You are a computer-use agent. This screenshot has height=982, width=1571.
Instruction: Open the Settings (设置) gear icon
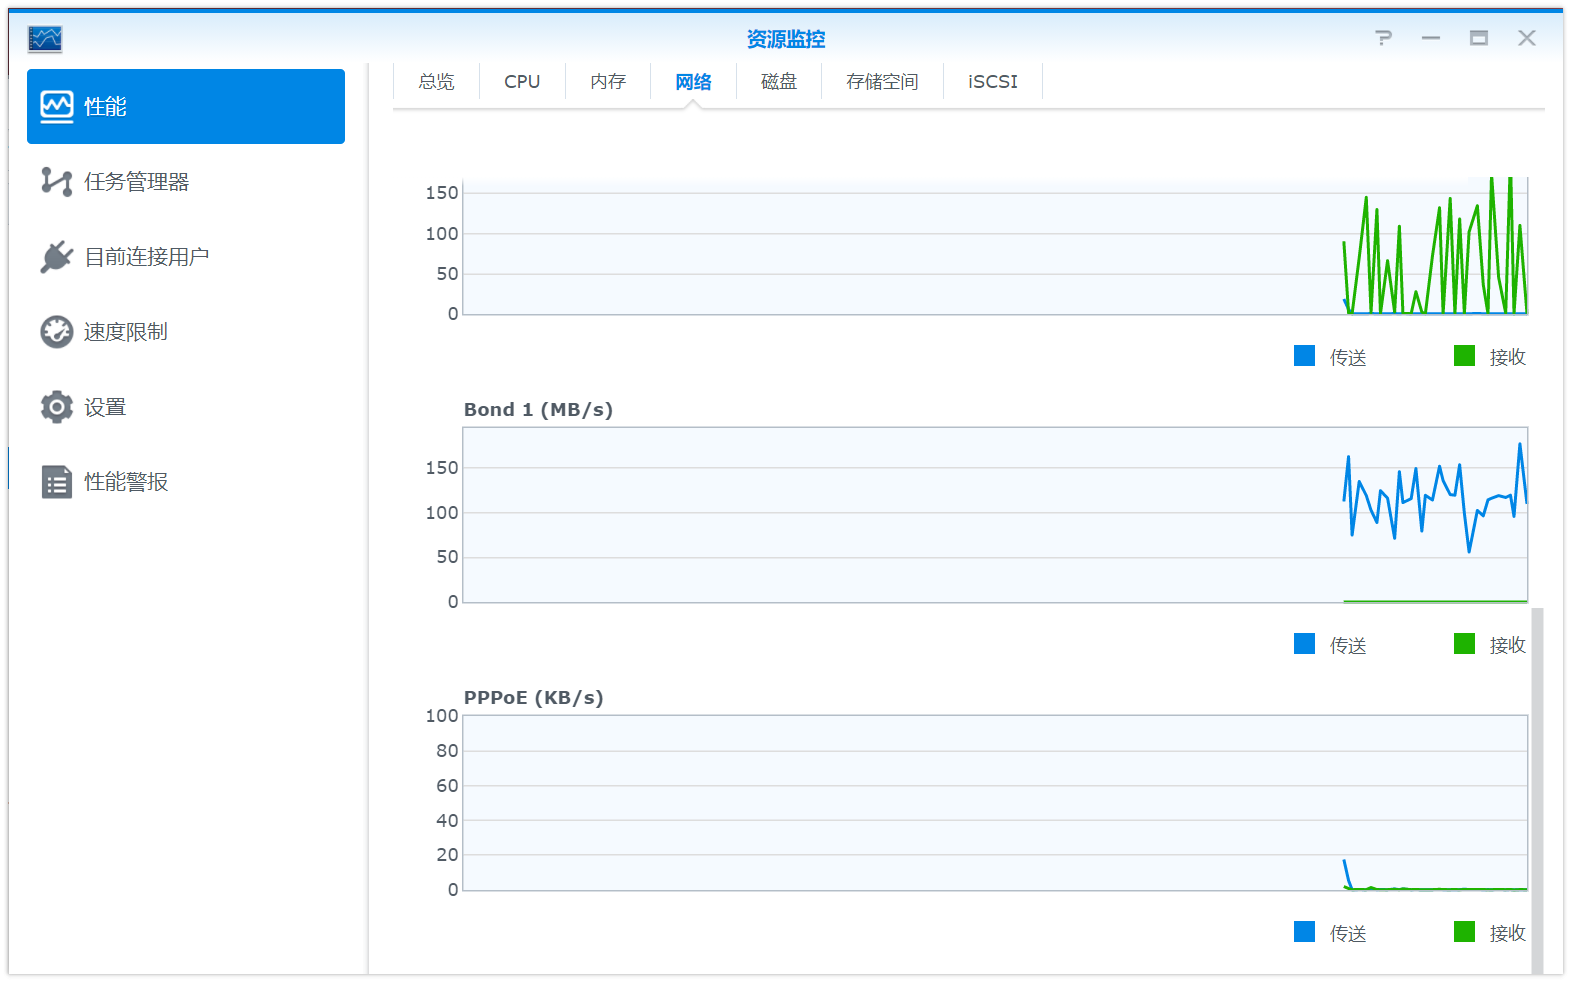(x=57, y=407)
